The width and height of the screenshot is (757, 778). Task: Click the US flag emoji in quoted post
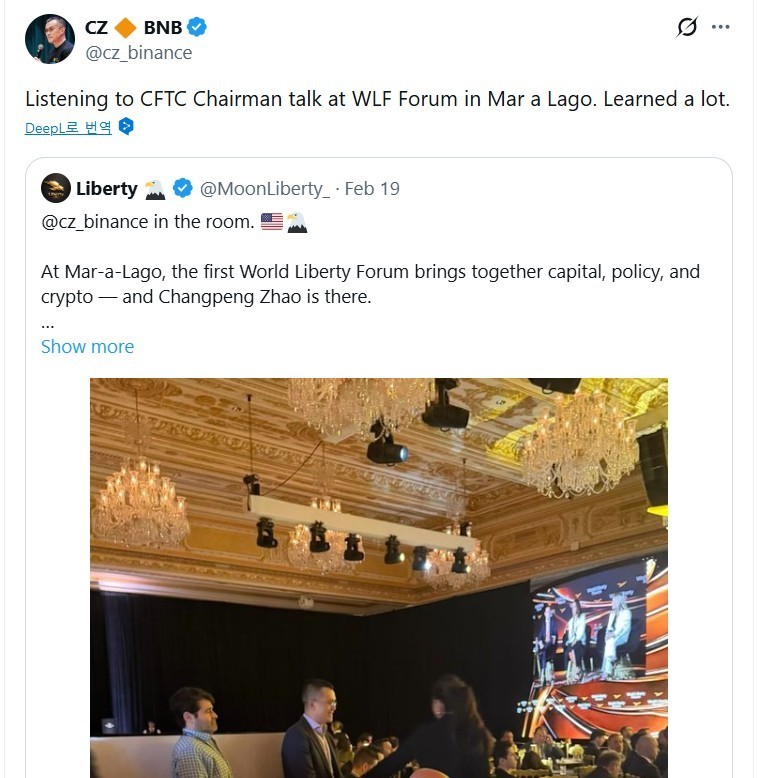click(x=271, y=222)
